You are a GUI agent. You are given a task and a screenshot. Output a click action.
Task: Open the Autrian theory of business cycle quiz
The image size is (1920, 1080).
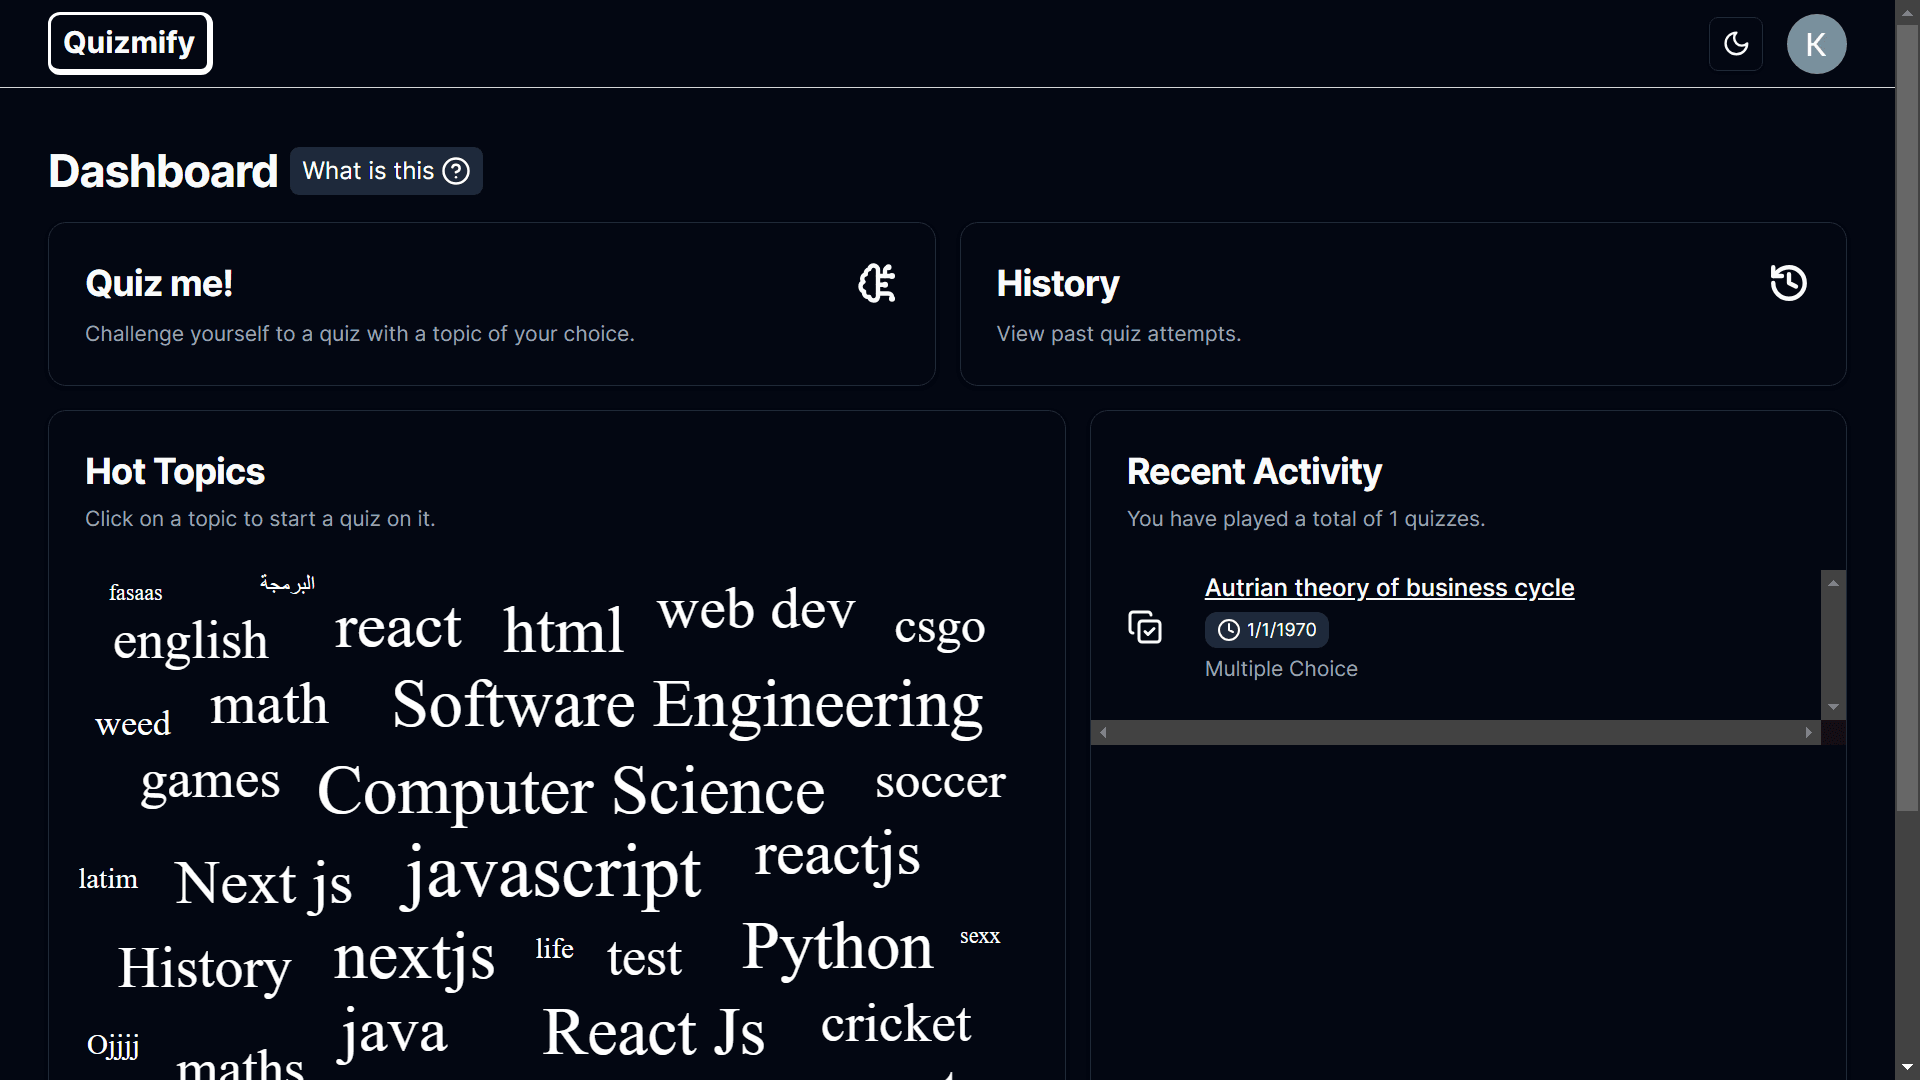tap(1389, 588)
